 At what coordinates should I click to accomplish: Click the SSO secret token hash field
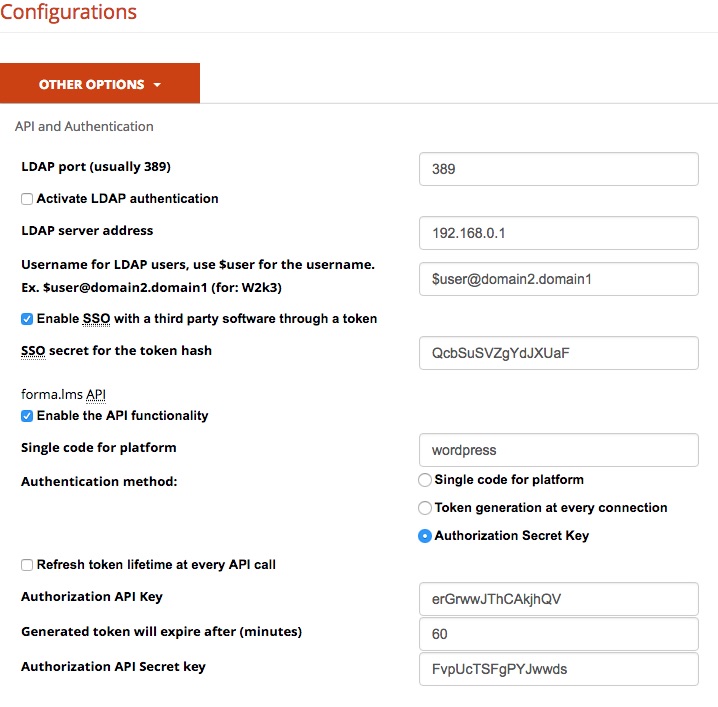[x=558, y=353]
